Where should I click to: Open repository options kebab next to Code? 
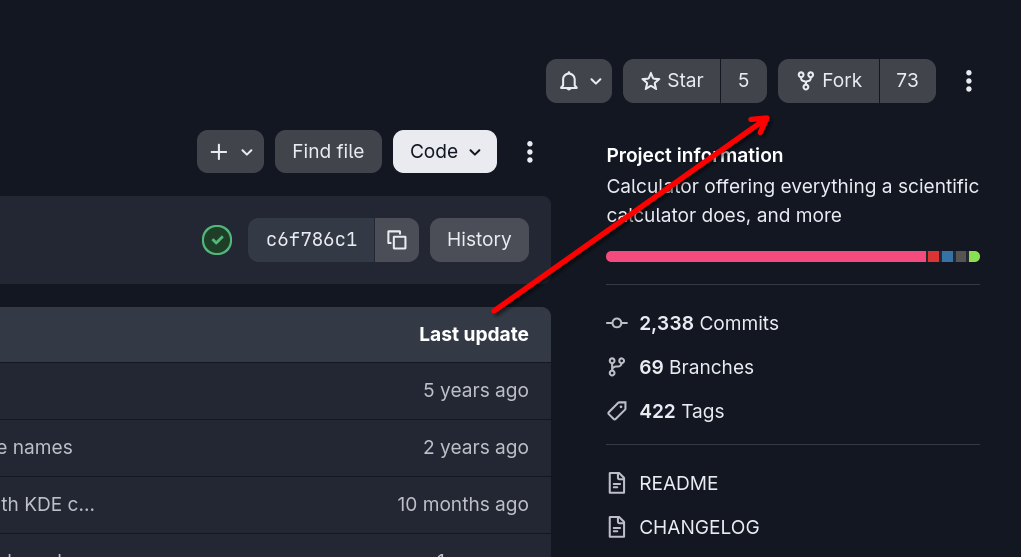pos(530,152)
